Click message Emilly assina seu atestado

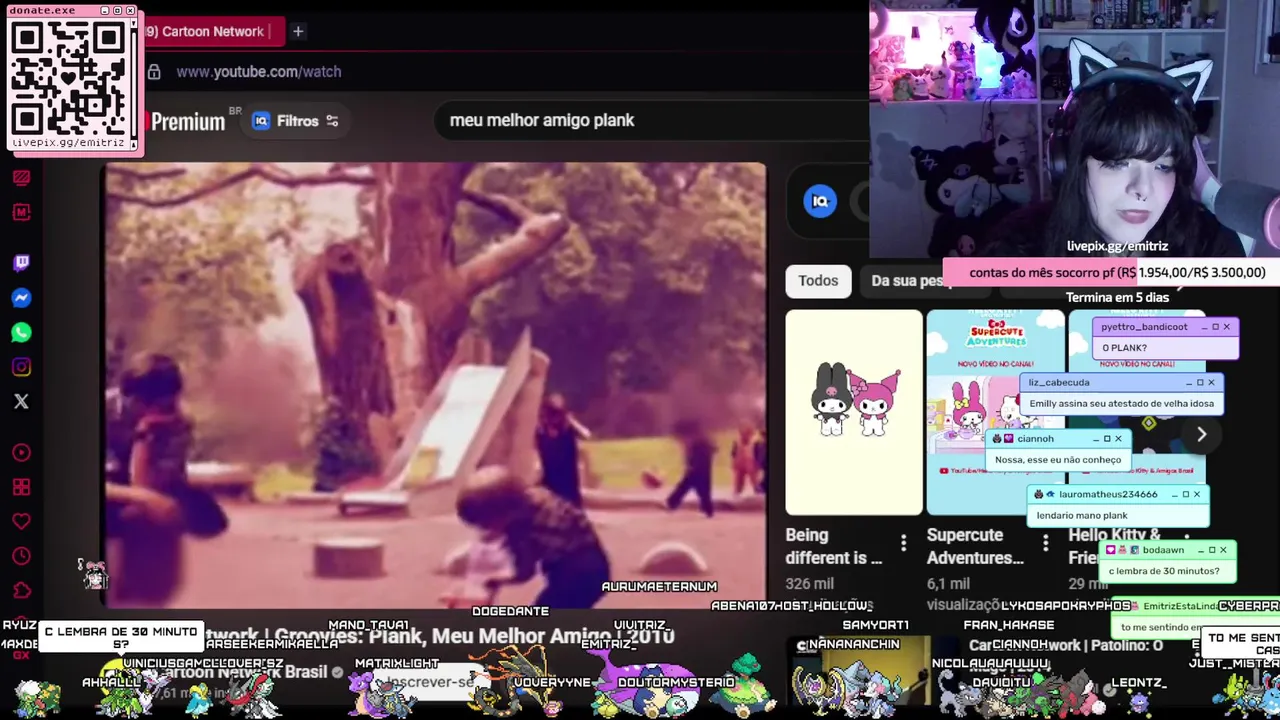point(1121,404)
